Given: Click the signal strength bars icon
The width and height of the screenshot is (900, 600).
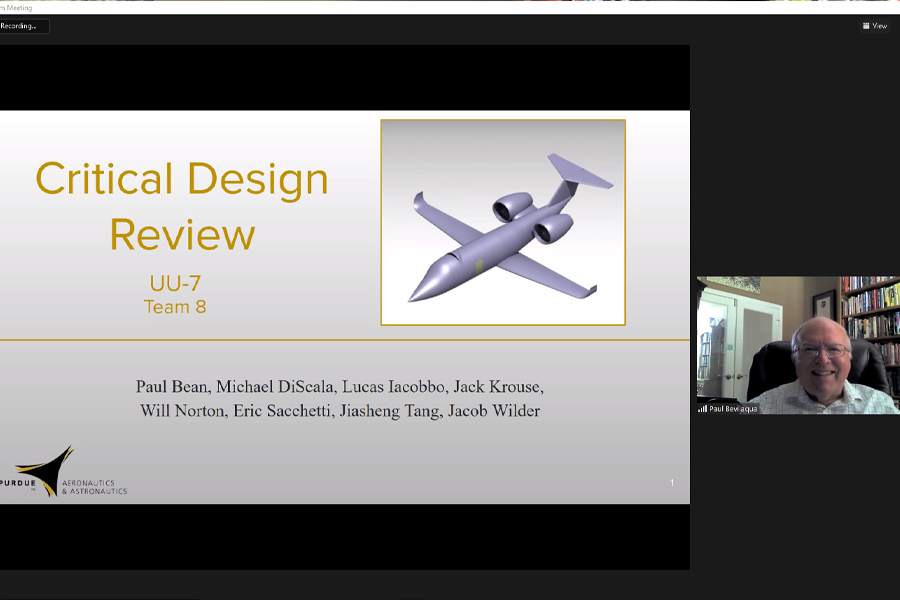Looking at the screenshot, I should click(703, 408).
